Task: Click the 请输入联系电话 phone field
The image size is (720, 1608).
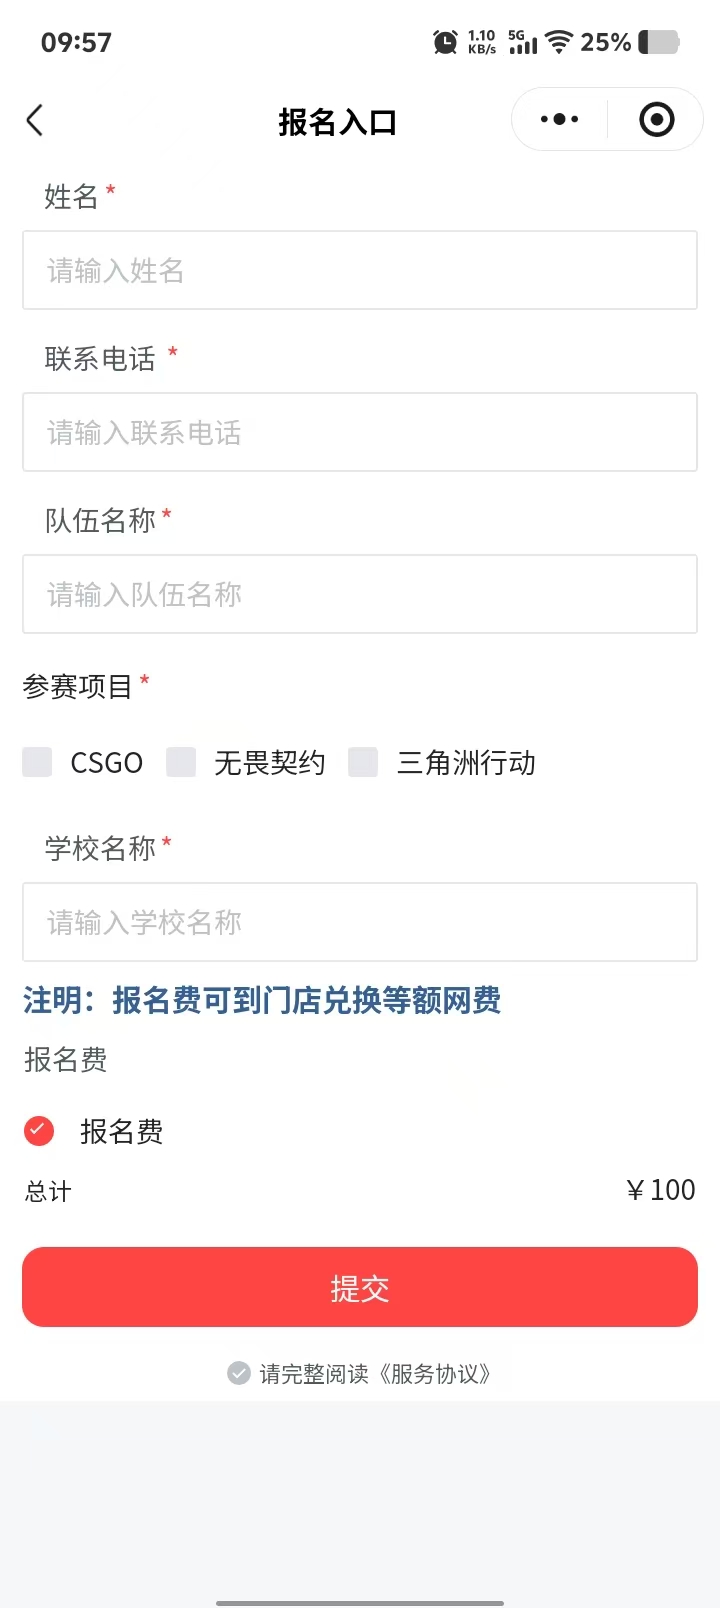Action: point(360,432)
